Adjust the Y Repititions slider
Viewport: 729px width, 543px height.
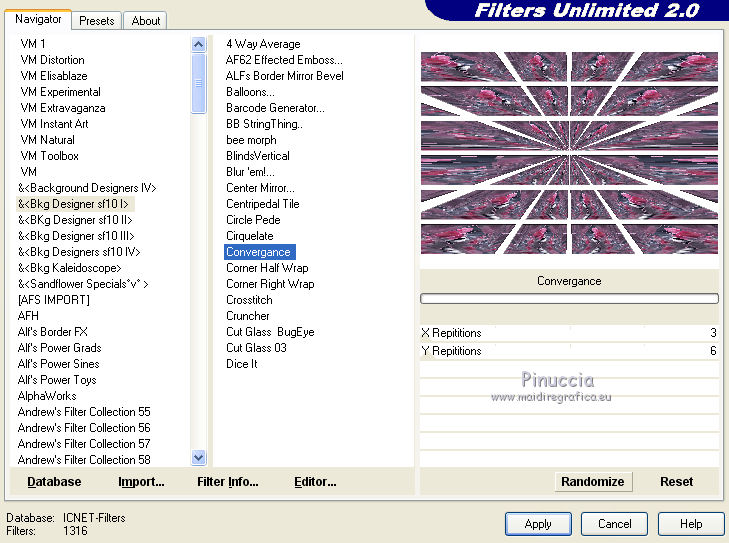click(569, 351)
